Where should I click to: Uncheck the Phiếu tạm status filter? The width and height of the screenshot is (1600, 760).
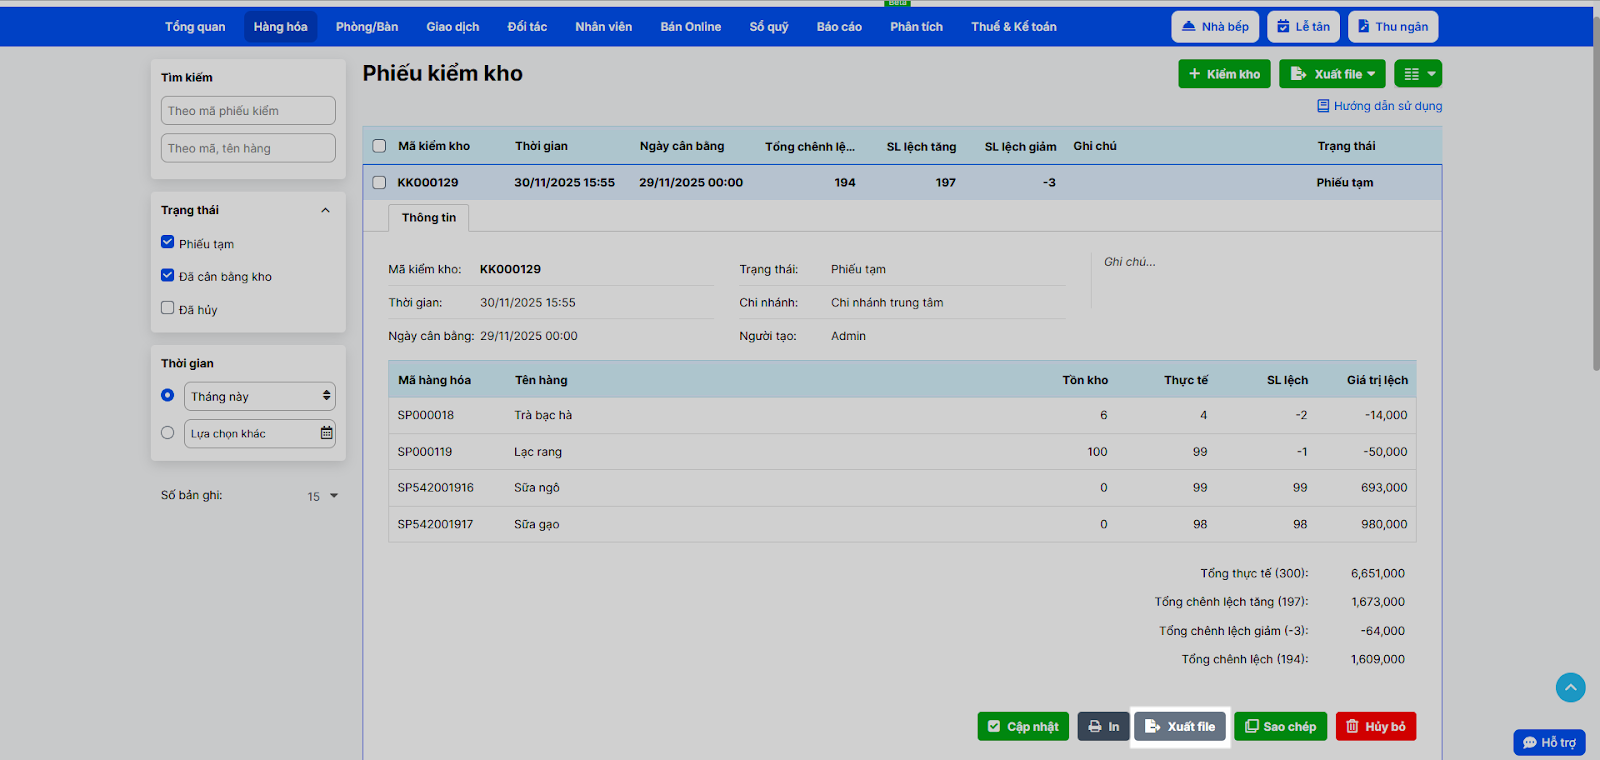168,242
